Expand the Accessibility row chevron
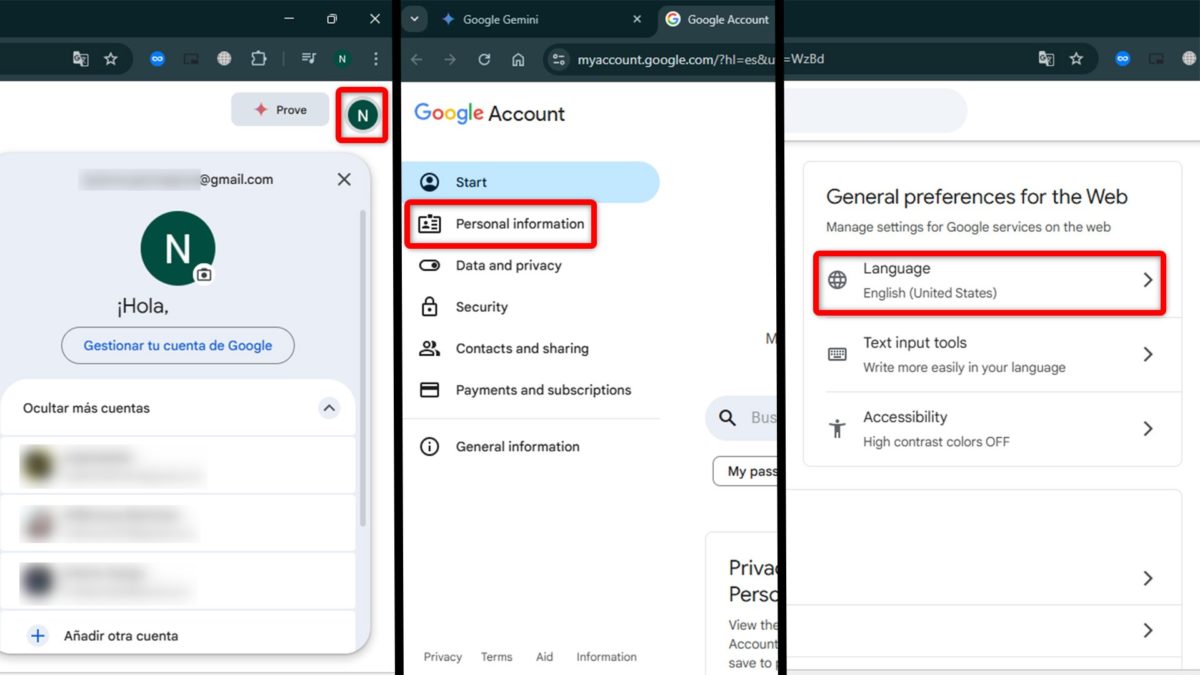The width and height of the screenshot is (1200, 675). click(x=1148, y=429)
